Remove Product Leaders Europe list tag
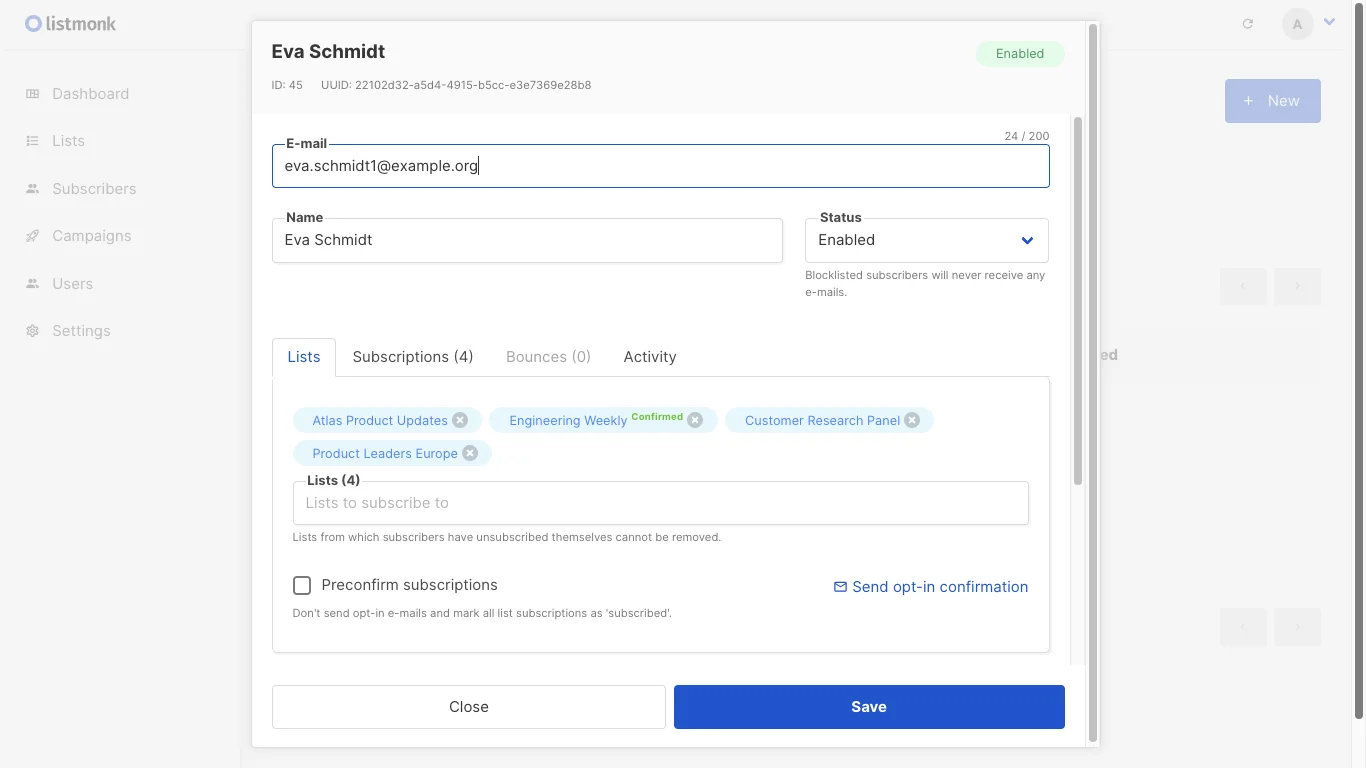Screen dimensions: 1366x768 point(470,453)
